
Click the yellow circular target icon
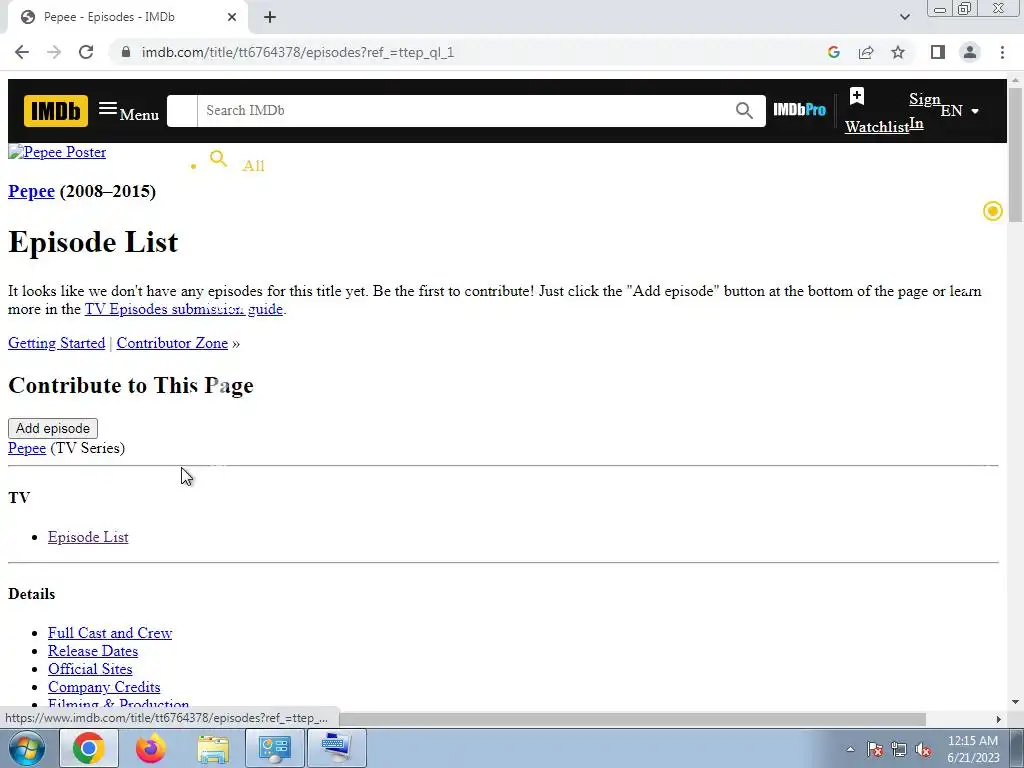click(x=993, y=211)
